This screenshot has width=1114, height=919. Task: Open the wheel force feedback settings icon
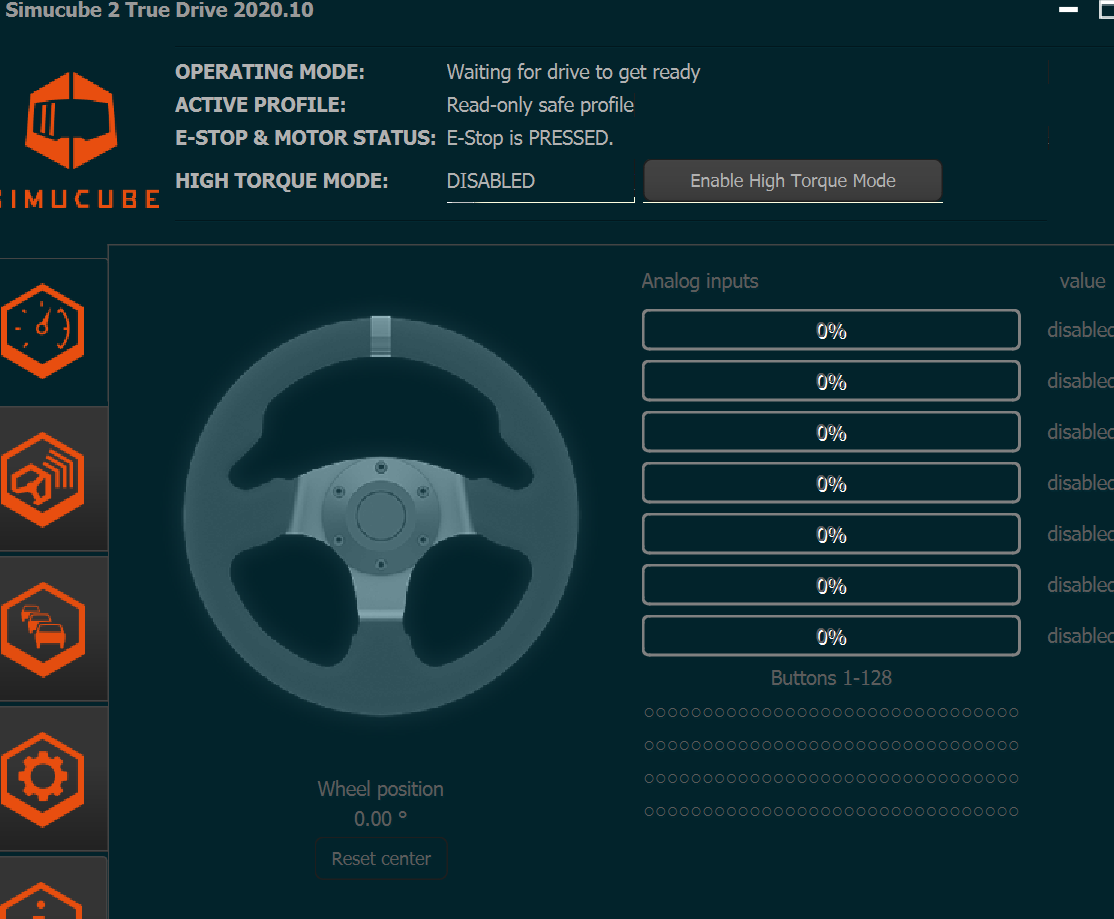tap(43, 480)
